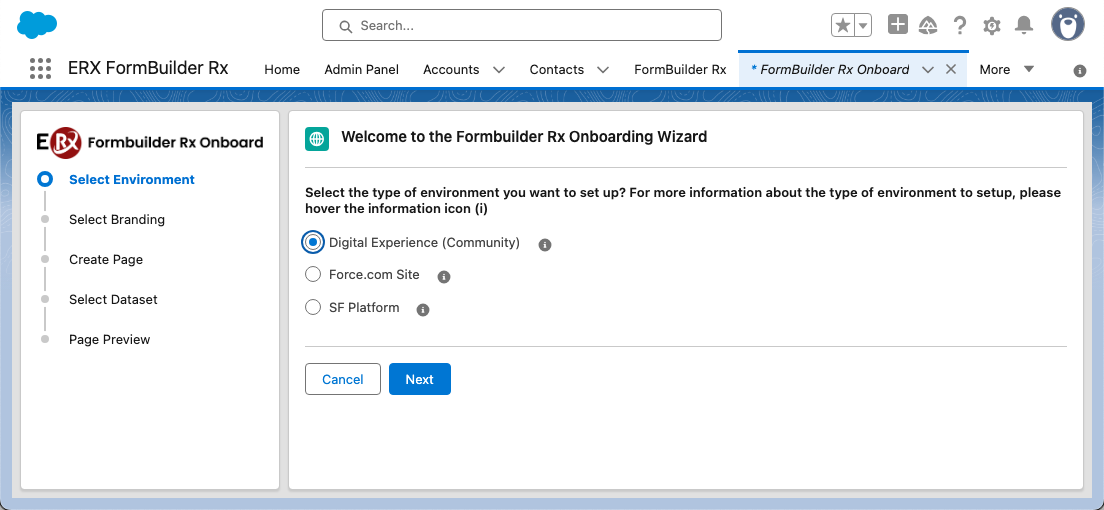Viewport: 1104px width, 510px height.
Task: Open the More navigation dropdown
Action: coord(1006,69)
